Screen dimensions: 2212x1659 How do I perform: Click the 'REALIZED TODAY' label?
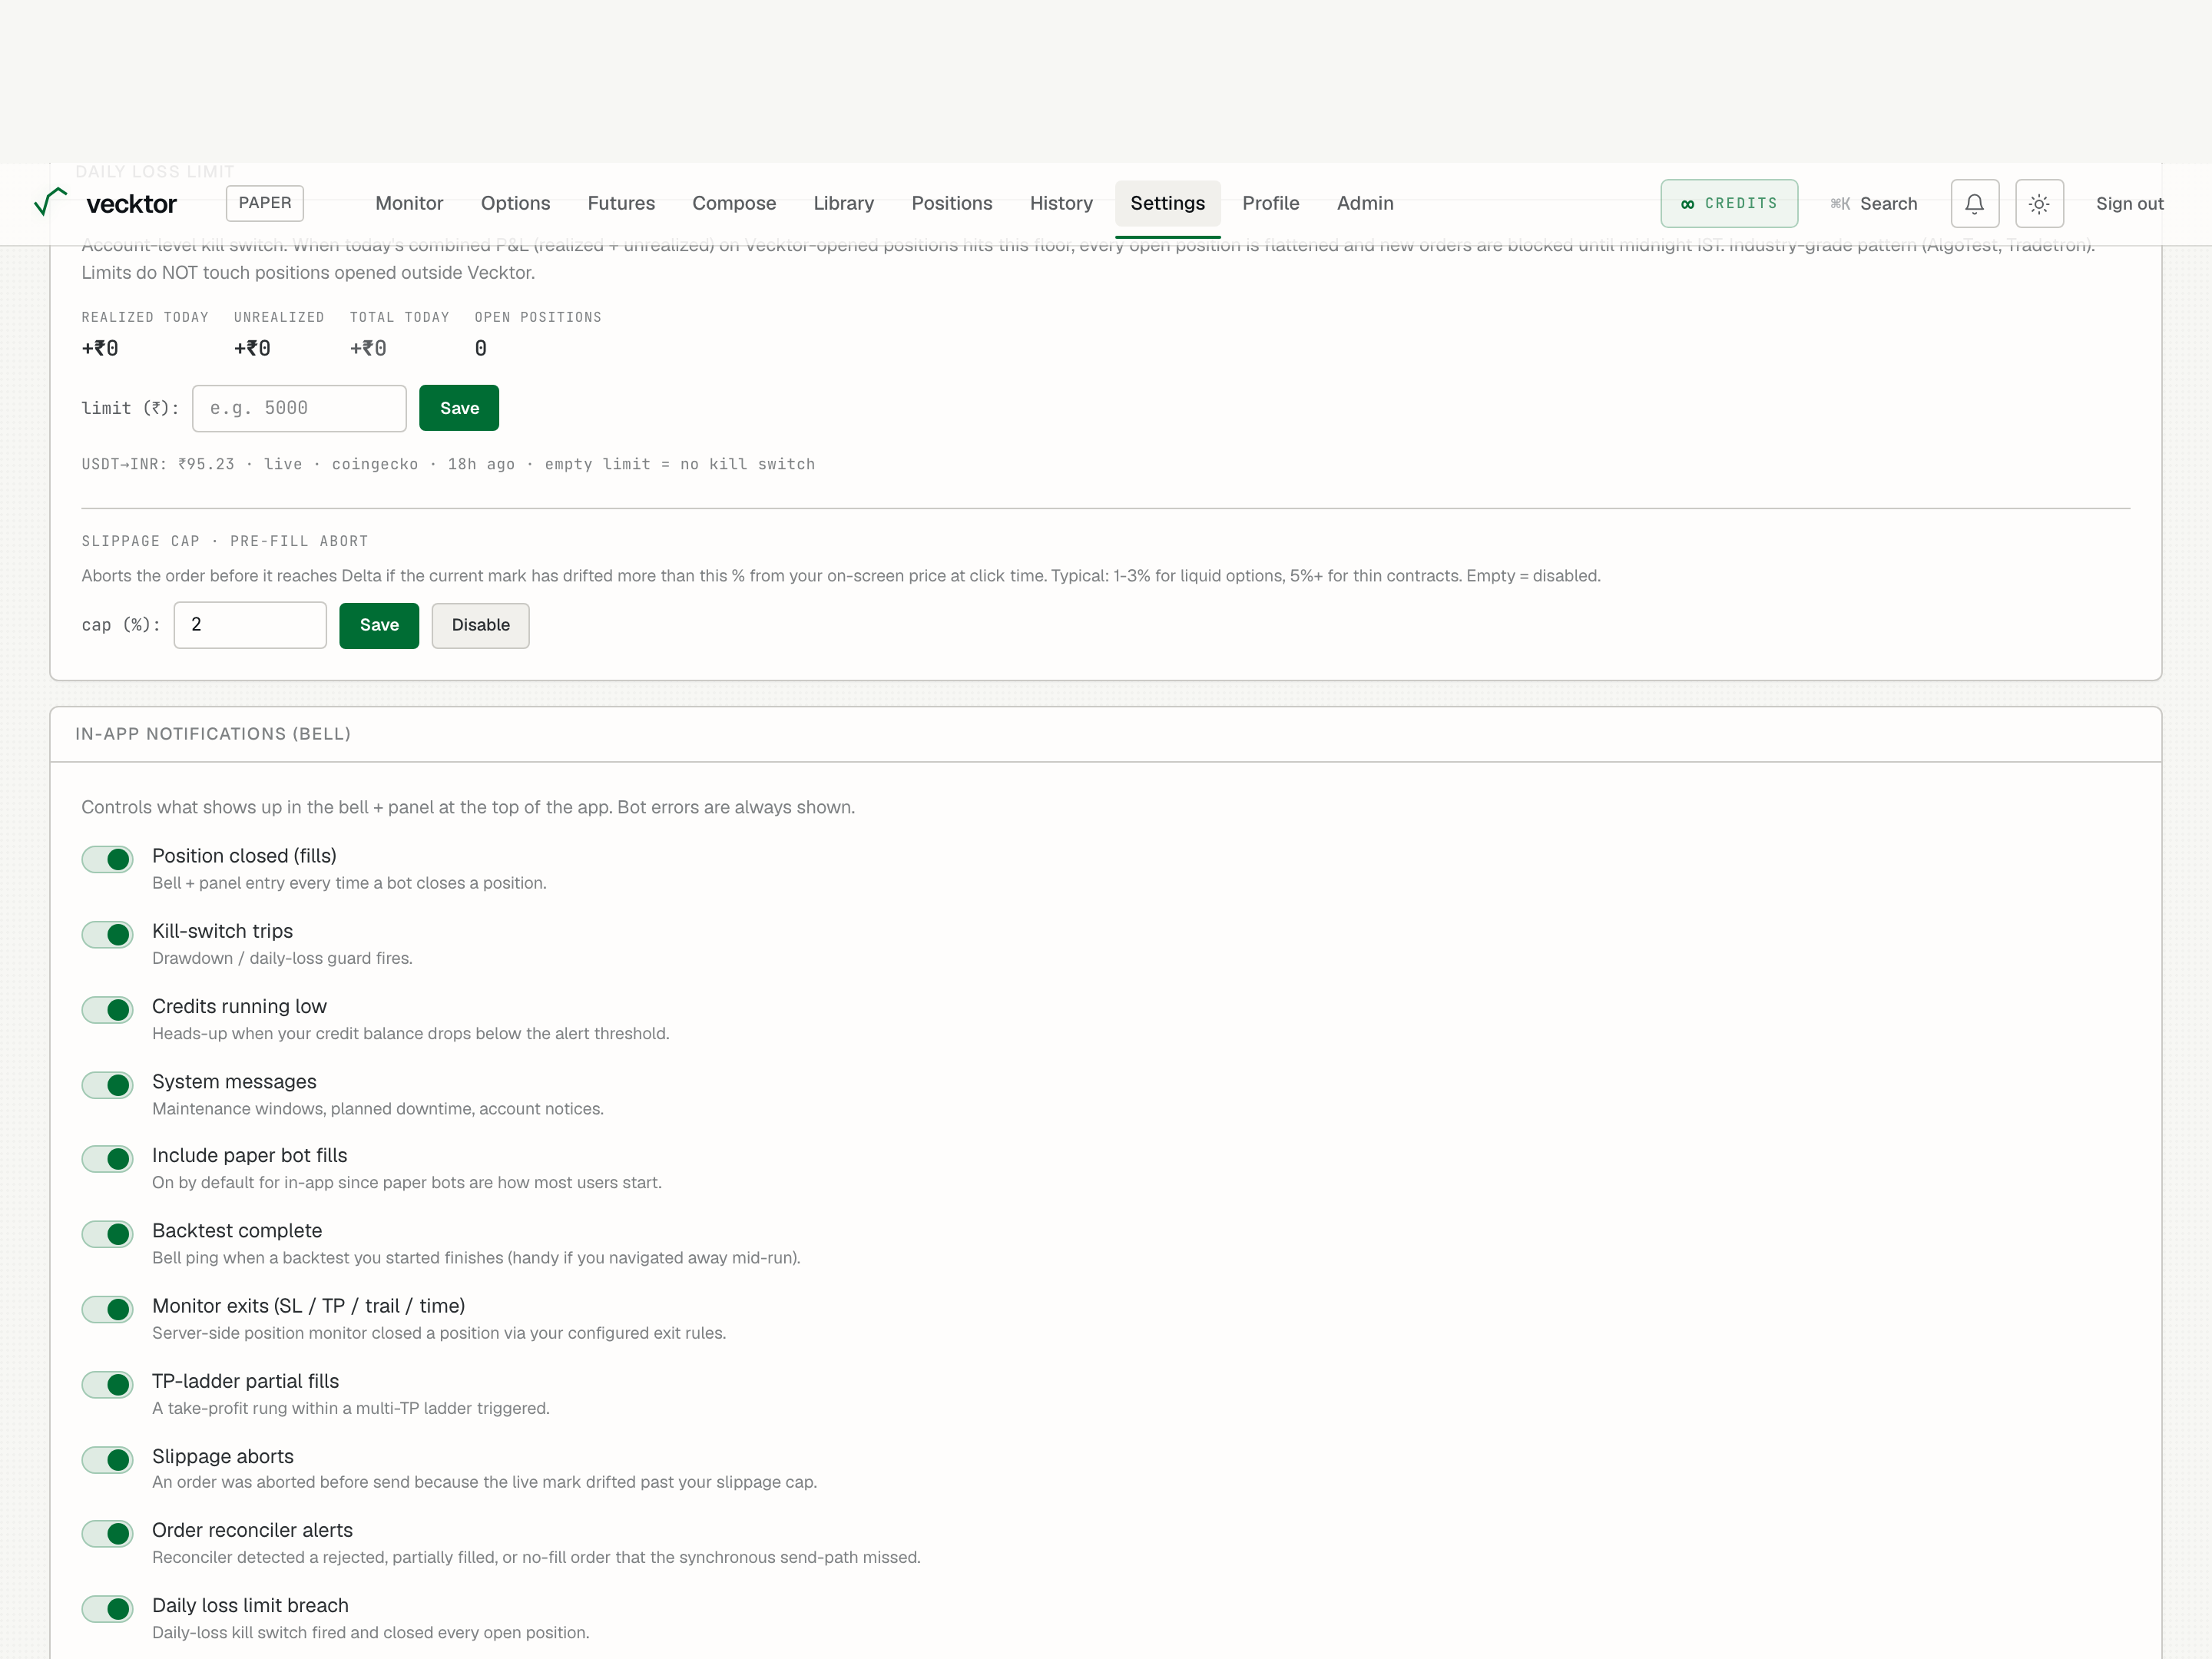pos(145,317)
